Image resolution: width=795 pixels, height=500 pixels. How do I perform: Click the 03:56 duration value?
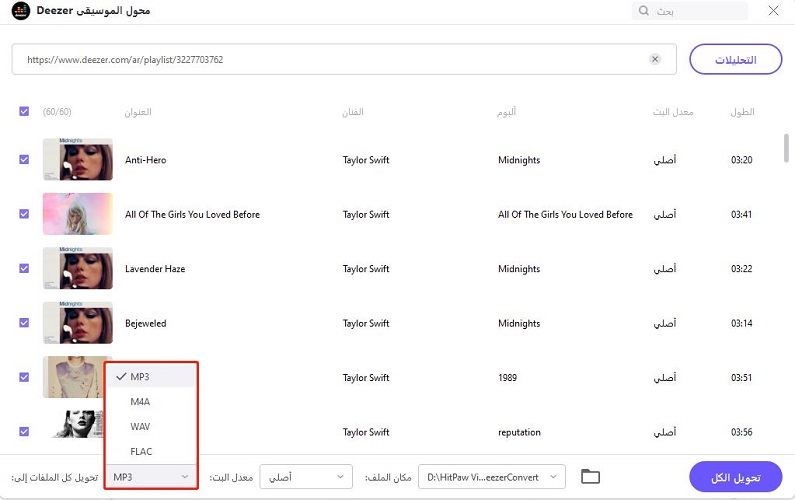pos(741,432)
